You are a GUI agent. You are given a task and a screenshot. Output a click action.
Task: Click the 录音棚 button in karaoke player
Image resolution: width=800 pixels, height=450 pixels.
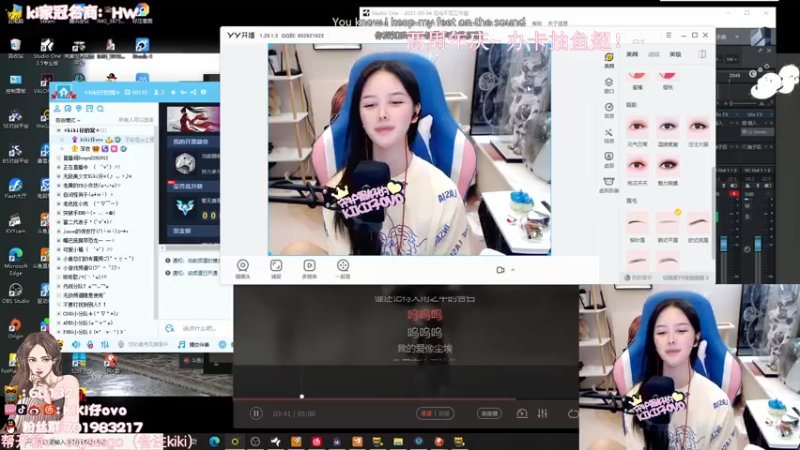[x=489, y=413]
